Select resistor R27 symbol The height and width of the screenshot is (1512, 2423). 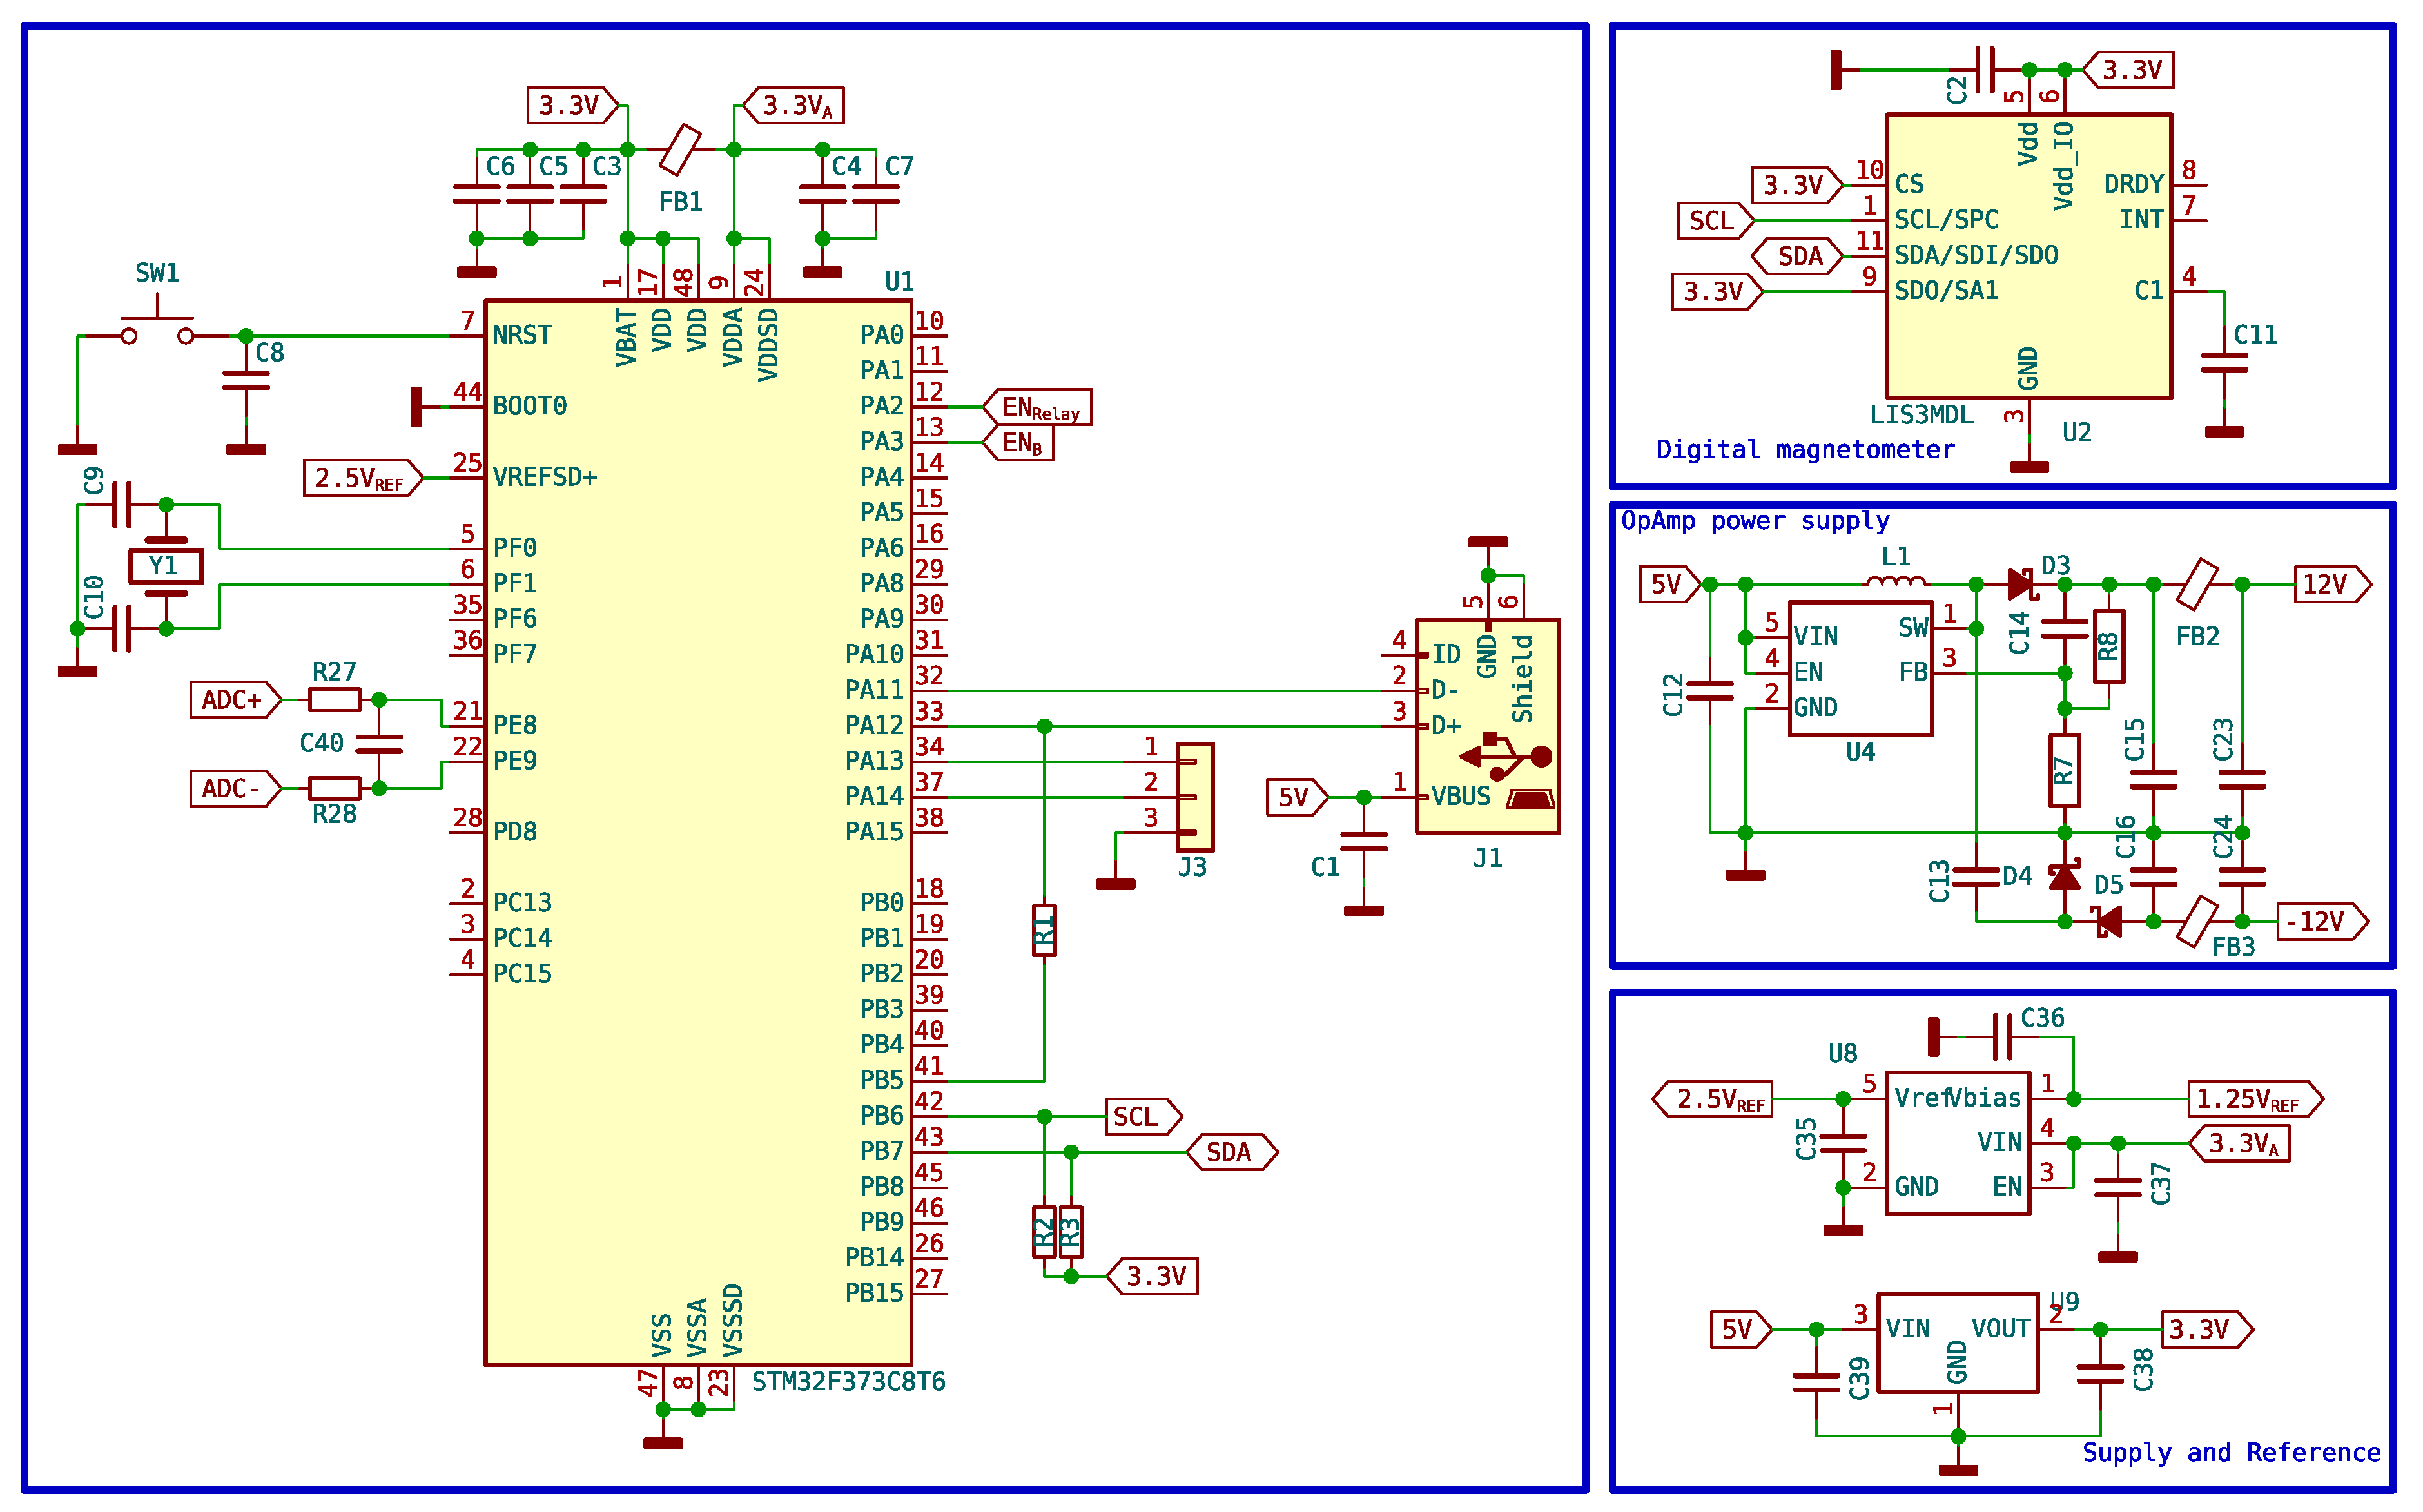pyautogui.click(x=334, y=700)
